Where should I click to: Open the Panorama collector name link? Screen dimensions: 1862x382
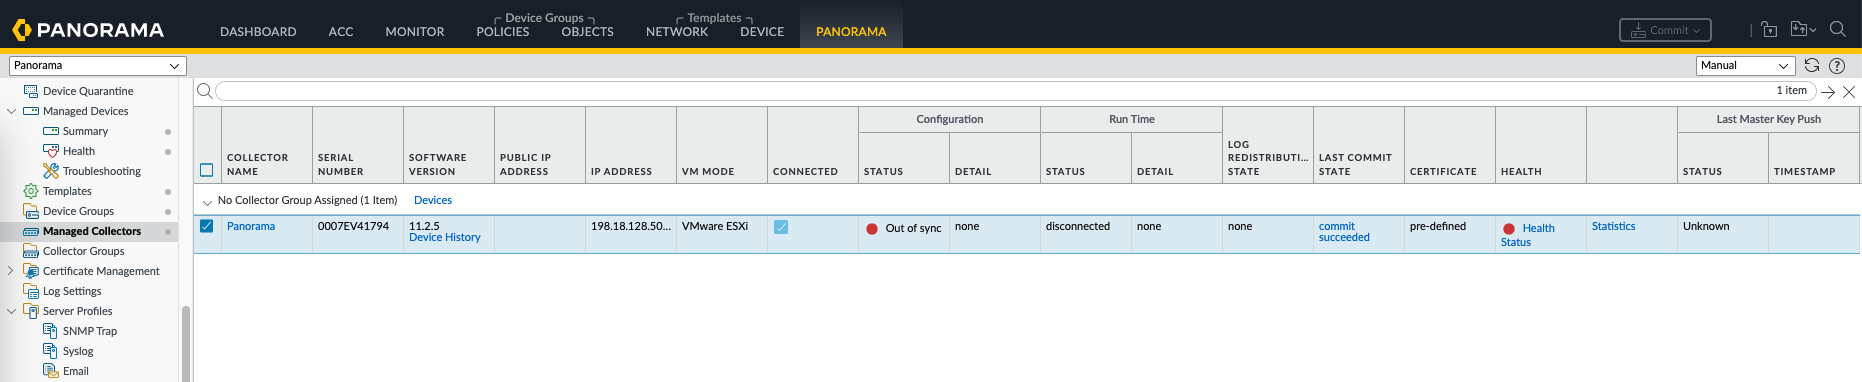pyautogui.click(x=251, y=226)
